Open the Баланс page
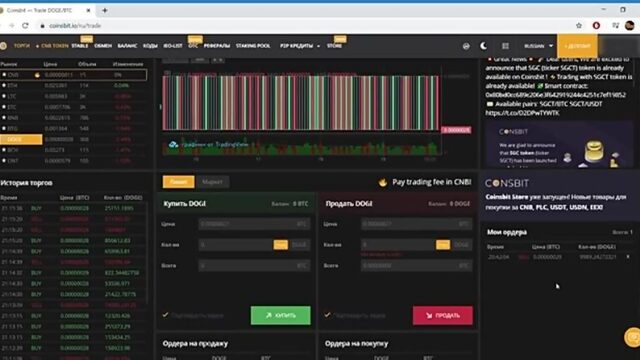 pyautogui.click(x=127, y=46)
